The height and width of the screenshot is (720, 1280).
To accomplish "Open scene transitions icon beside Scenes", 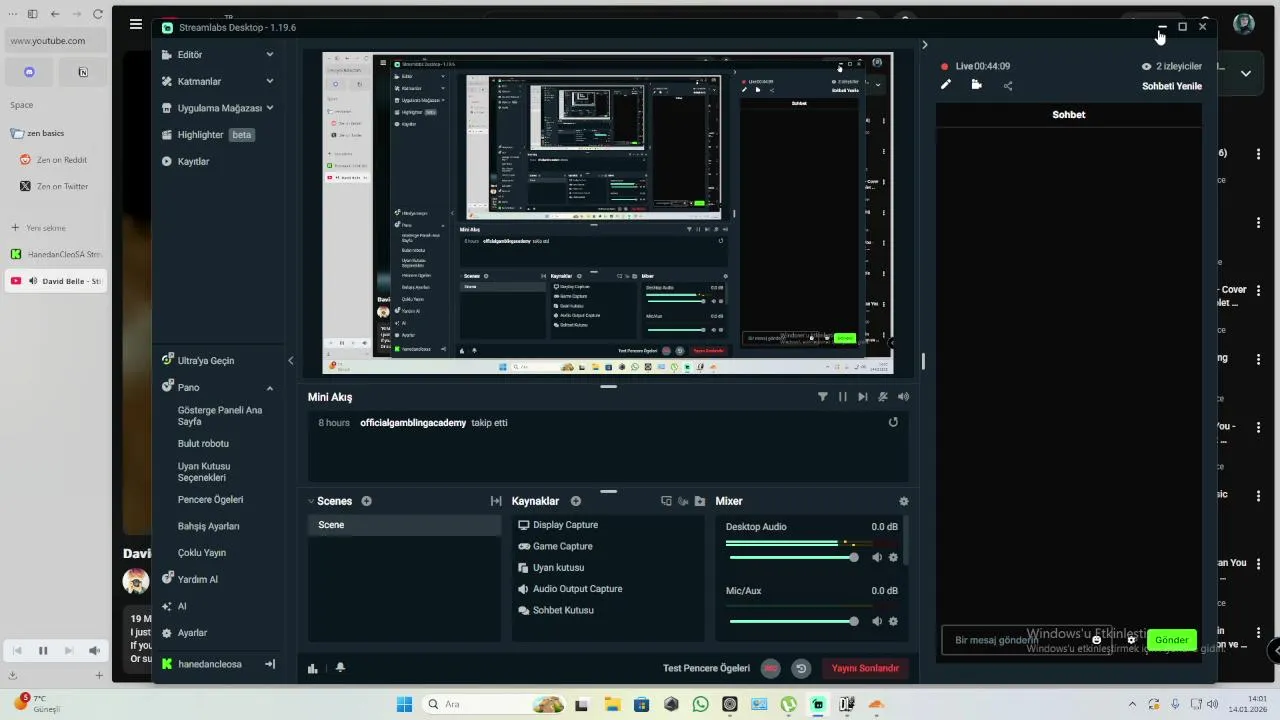I will click(x=496, y=501).
